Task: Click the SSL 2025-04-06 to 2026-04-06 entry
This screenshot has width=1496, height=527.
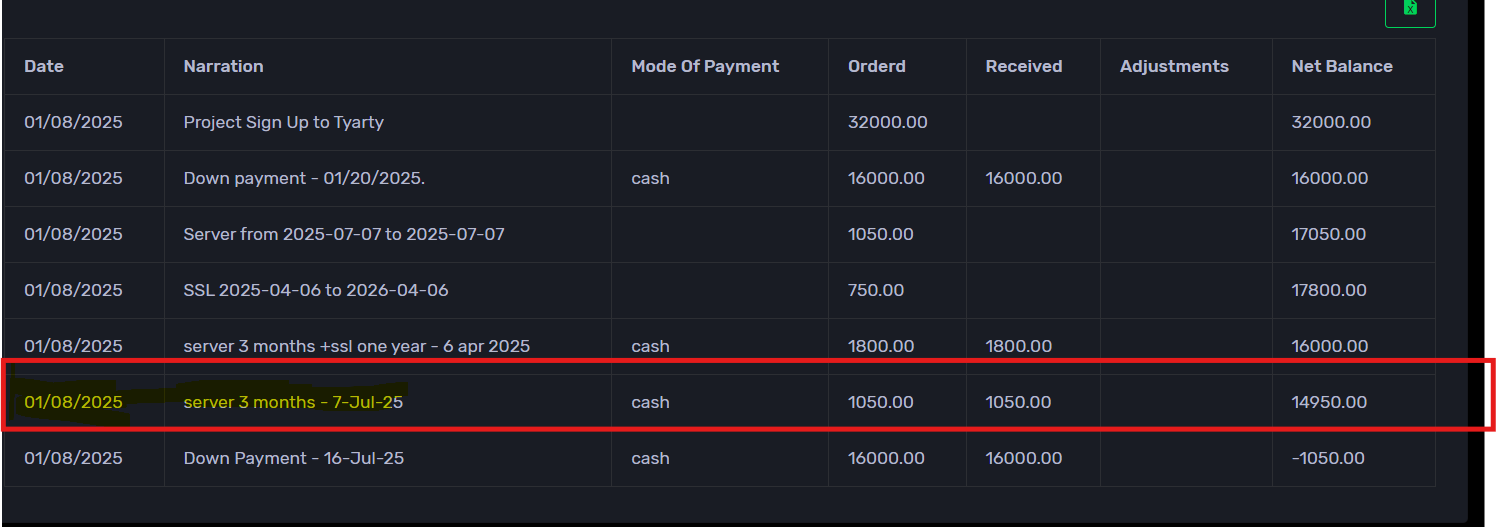Action: coord(315,290)
